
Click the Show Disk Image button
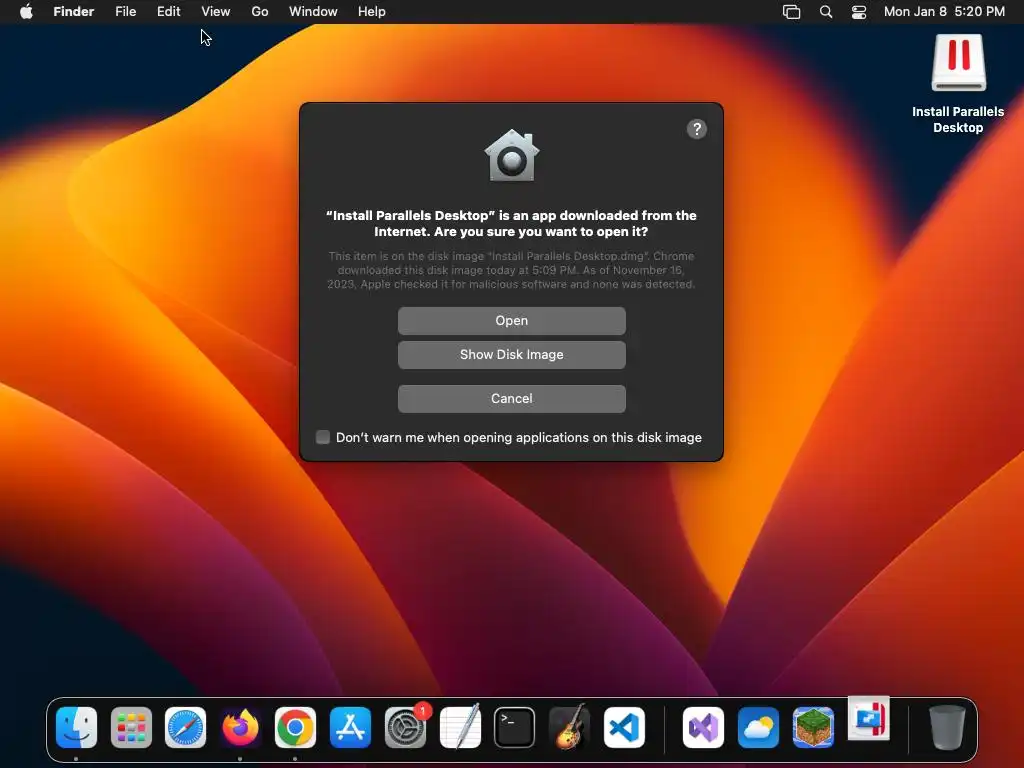tap(511, 355)
